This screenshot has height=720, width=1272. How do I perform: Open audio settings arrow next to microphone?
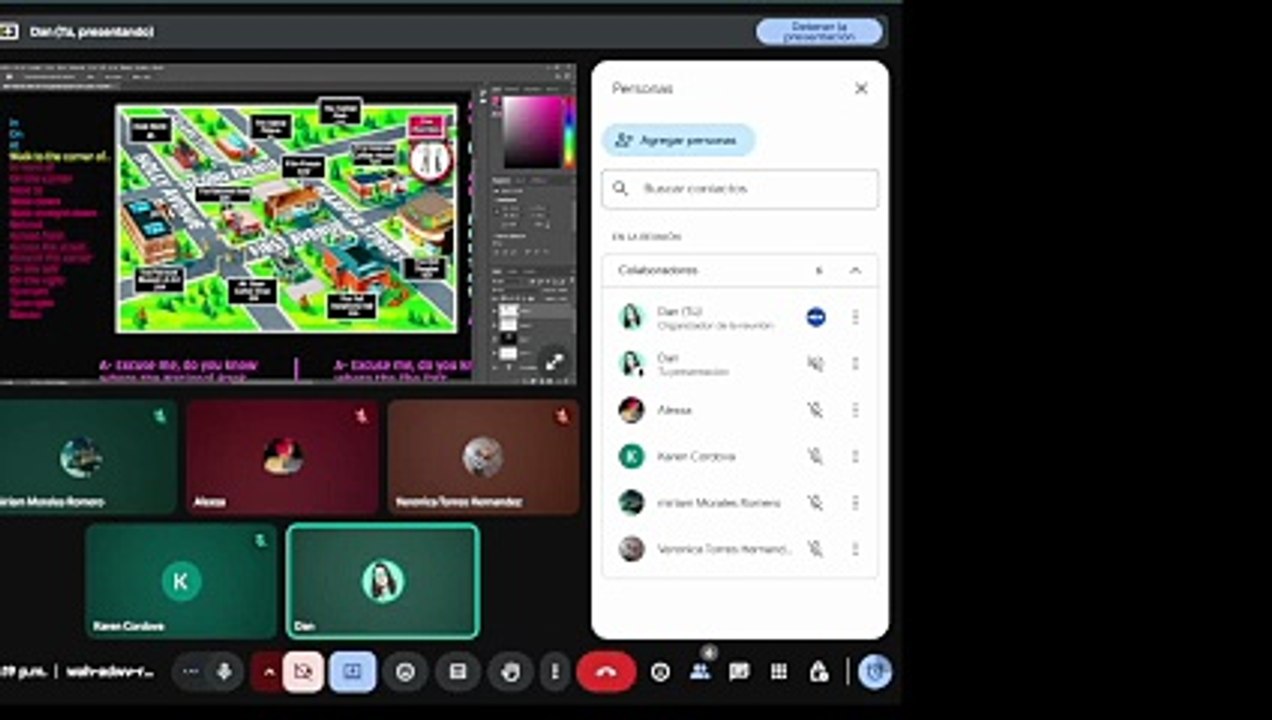[x=191, y=672]
